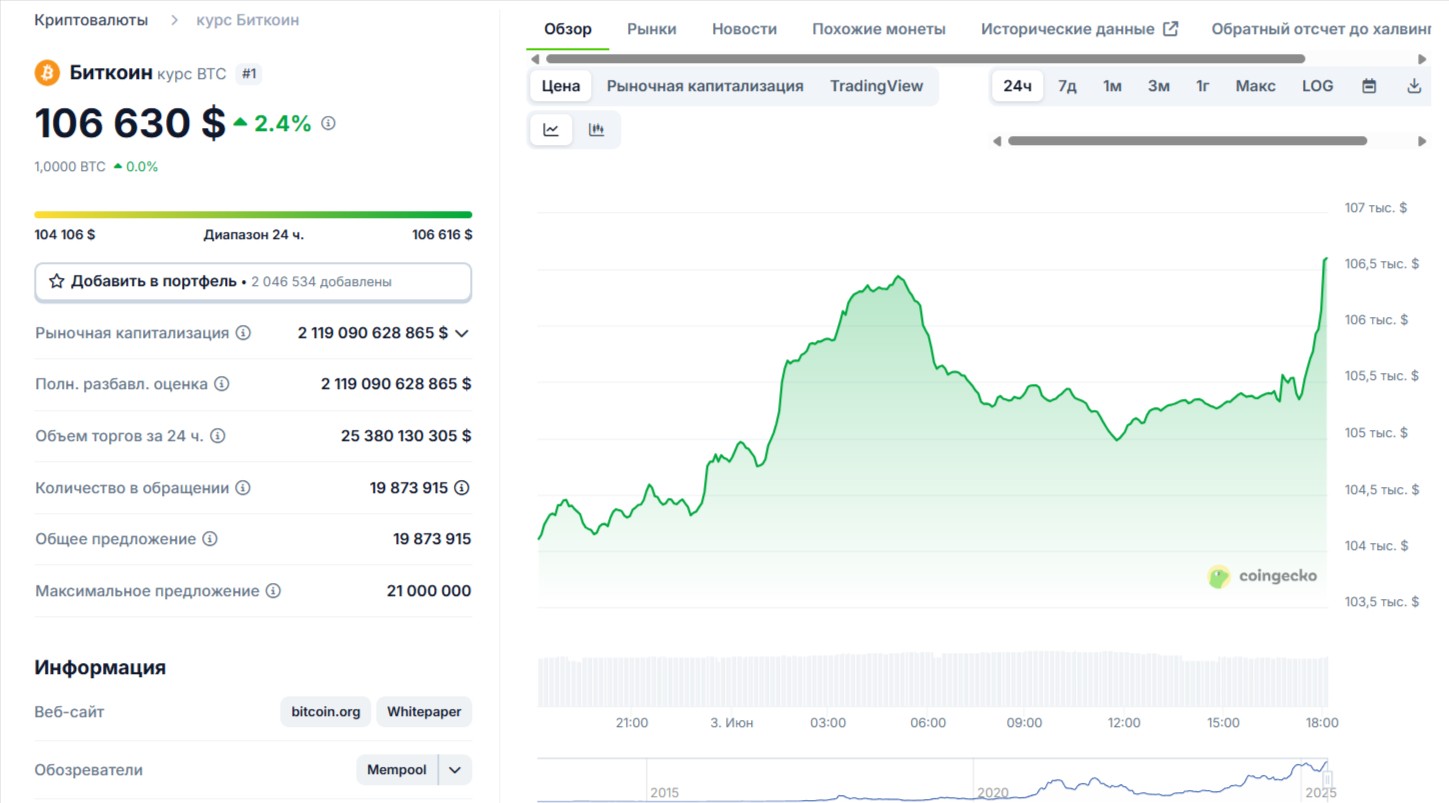Select the Цена chart mode

(561, 86)
